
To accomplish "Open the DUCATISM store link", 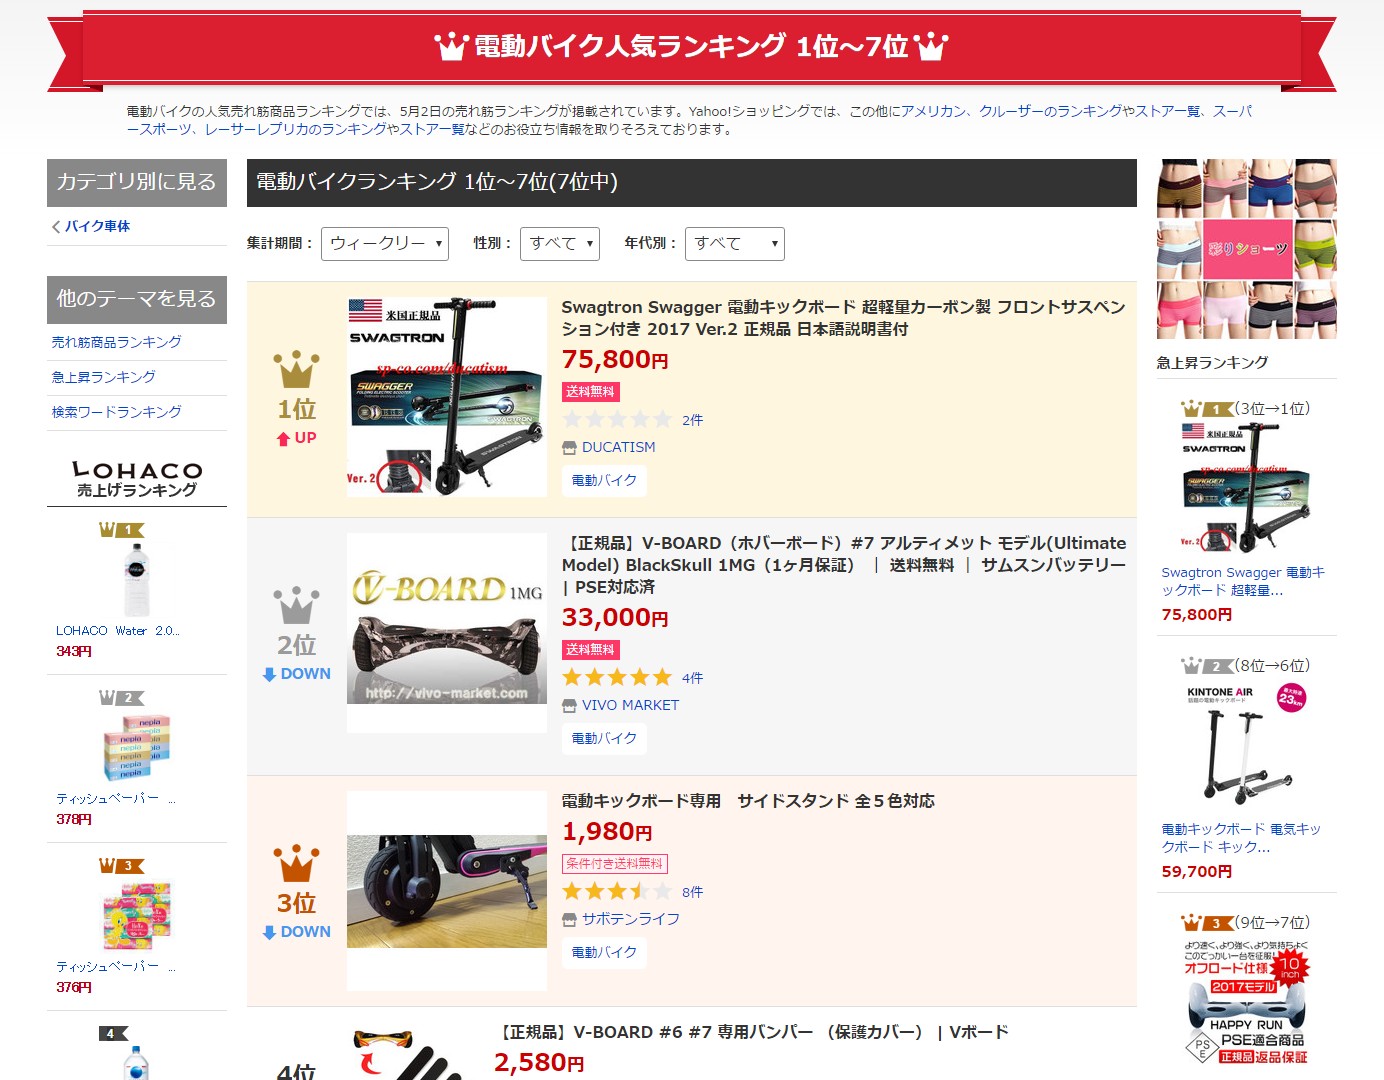I will coord(619,448).
